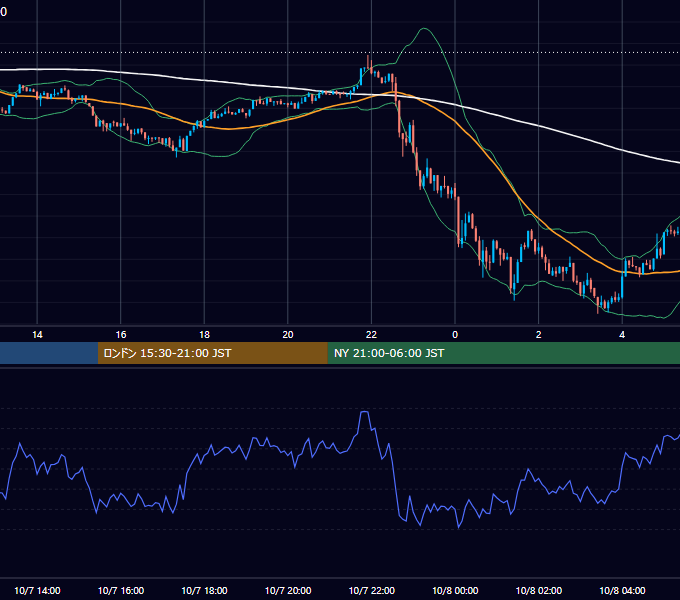
Task: Click the hour label 22 on time axis
Action: click(371, 335)
